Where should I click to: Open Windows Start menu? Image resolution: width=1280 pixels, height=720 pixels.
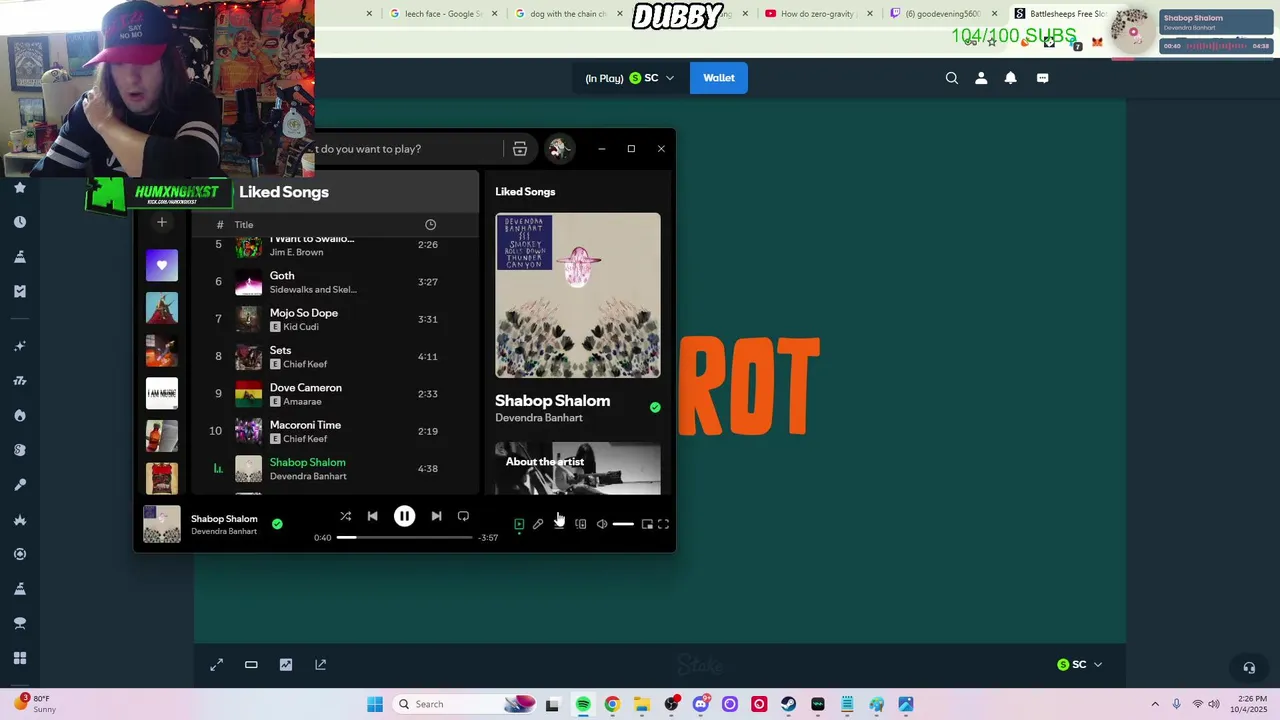[x=375, y=705]
